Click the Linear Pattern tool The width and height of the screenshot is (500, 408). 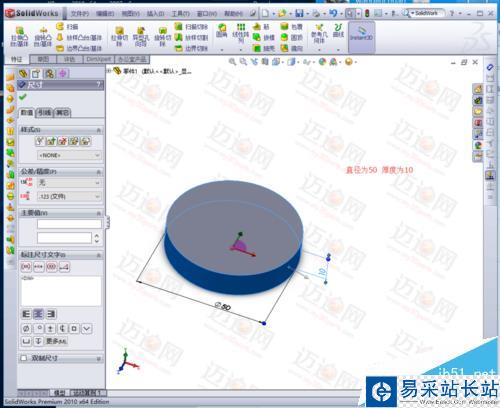click(240, 33)
